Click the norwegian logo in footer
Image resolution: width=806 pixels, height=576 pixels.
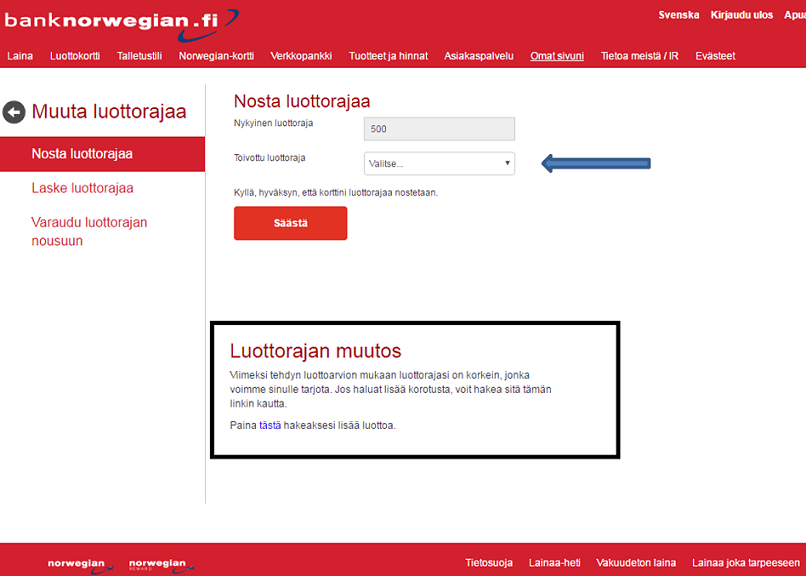click(x=80, y=565)
